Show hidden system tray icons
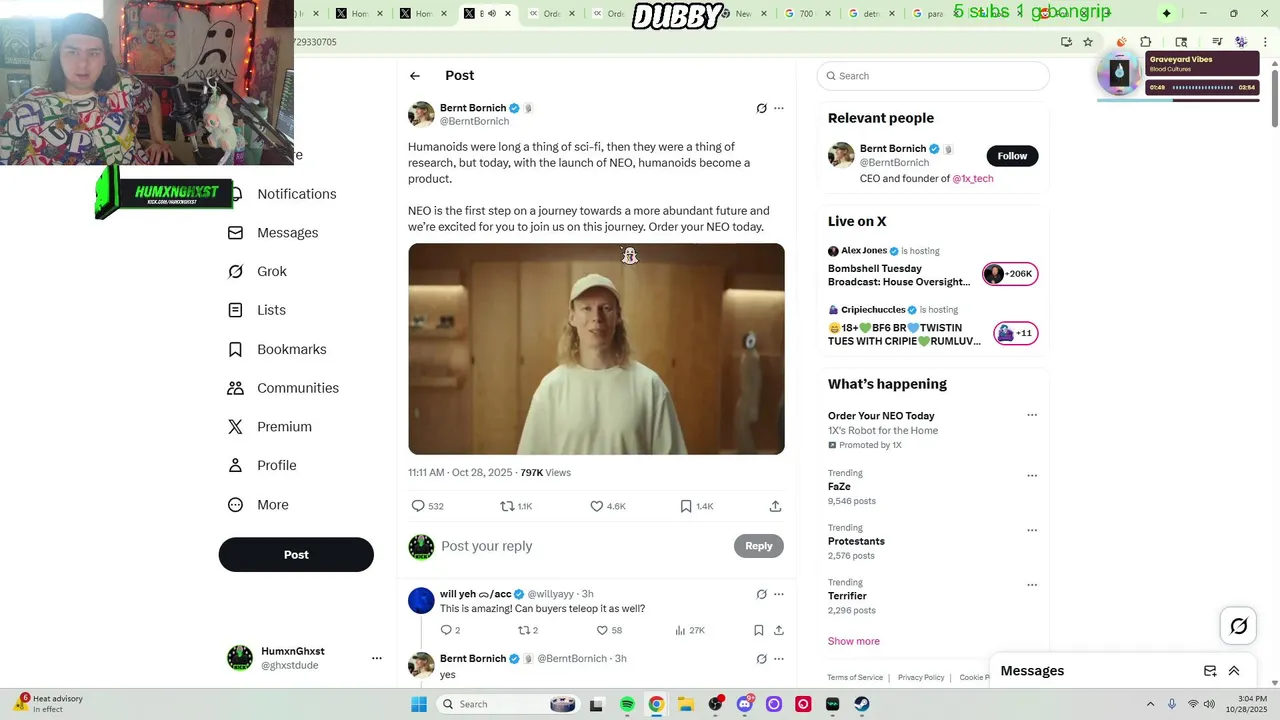Viewport: 1280px width, 720px height. pos(1150,704)
